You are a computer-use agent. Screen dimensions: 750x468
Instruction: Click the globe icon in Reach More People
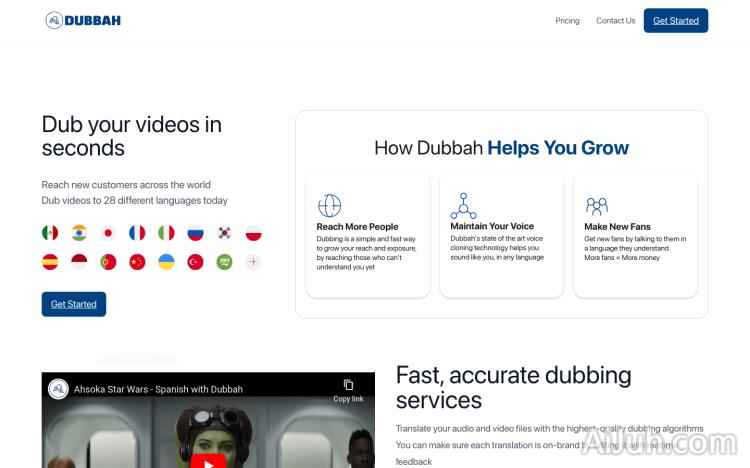(329, 206)
